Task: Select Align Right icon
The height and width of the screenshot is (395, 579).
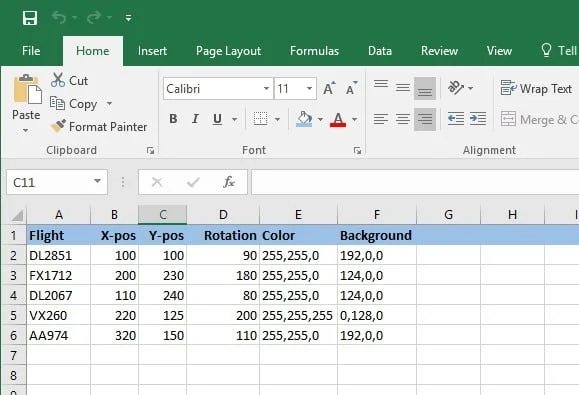Action: tap(425, 119)
